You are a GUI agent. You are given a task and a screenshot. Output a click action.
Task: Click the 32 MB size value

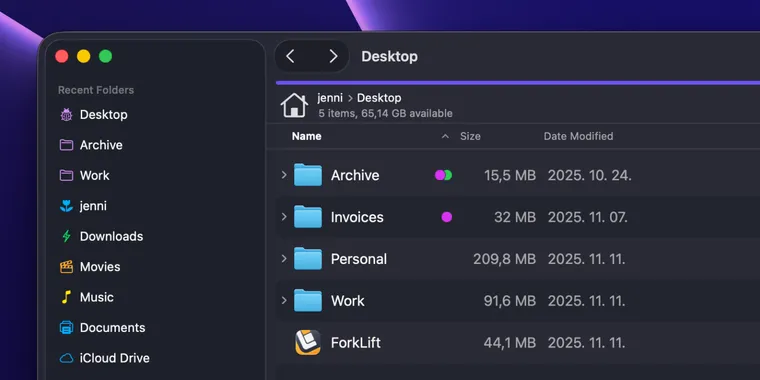click(x=515, y=217)
